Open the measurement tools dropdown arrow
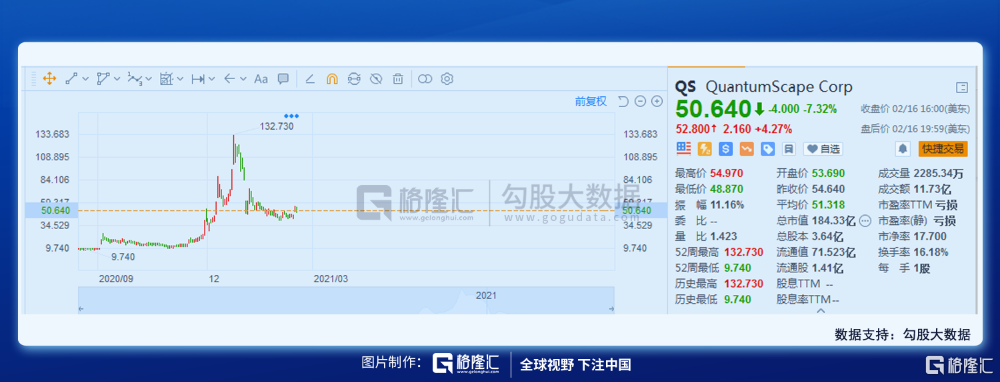The width and height of the screenshot is (1000, 382). [180, 79]
